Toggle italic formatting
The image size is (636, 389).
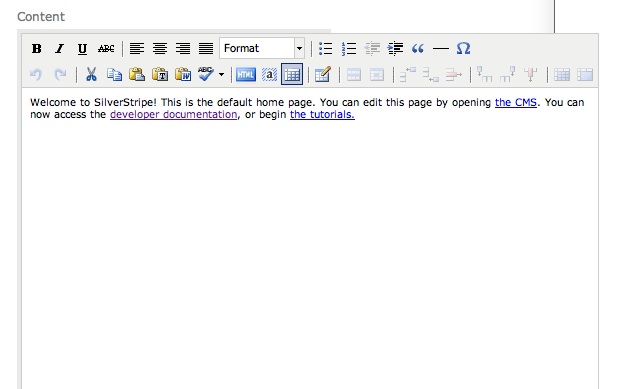tap(59, 49)
